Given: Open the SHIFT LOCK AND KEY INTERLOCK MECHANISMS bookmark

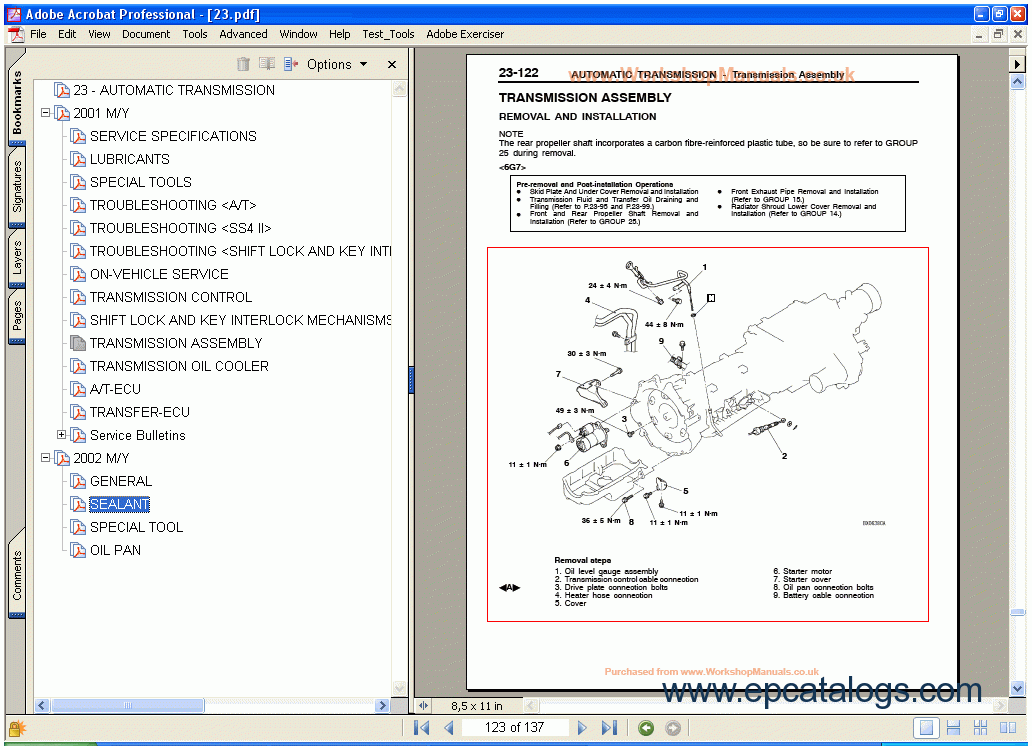Looking at the screenshot, I should 240,320.
